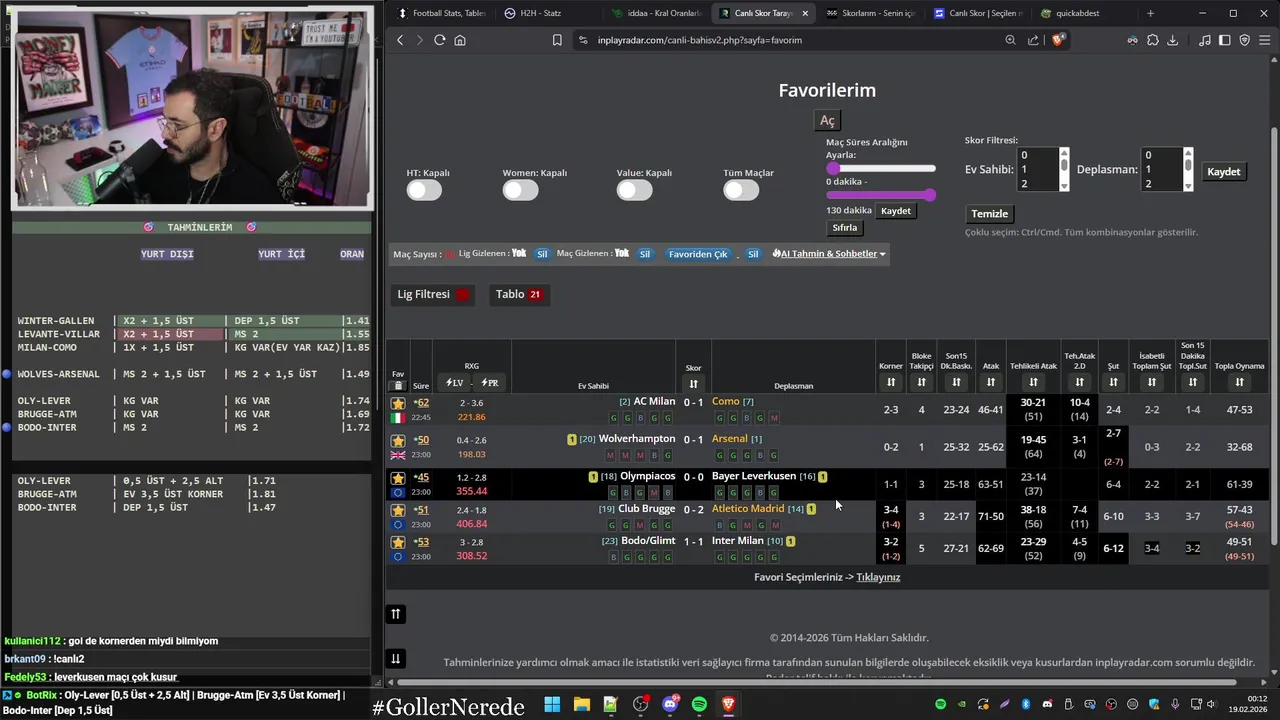
Task: Unfavorite the AC Milan match star
Action: [398, 403]
